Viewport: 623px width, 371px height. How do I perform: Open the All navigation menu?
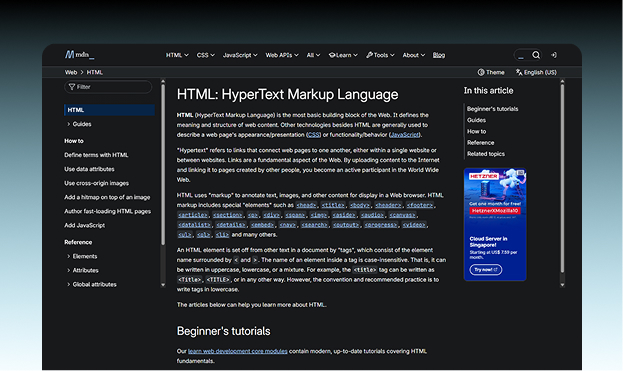click(x=313, y=55)
